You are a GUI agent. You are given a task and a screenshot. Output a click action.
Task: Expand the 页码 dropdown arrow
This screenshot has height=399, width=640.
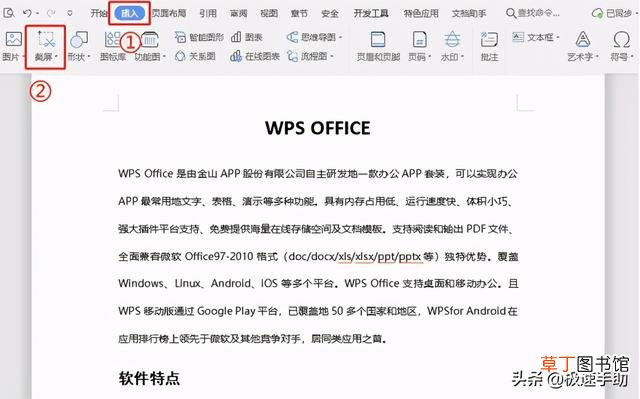click(x=430, y=57)
